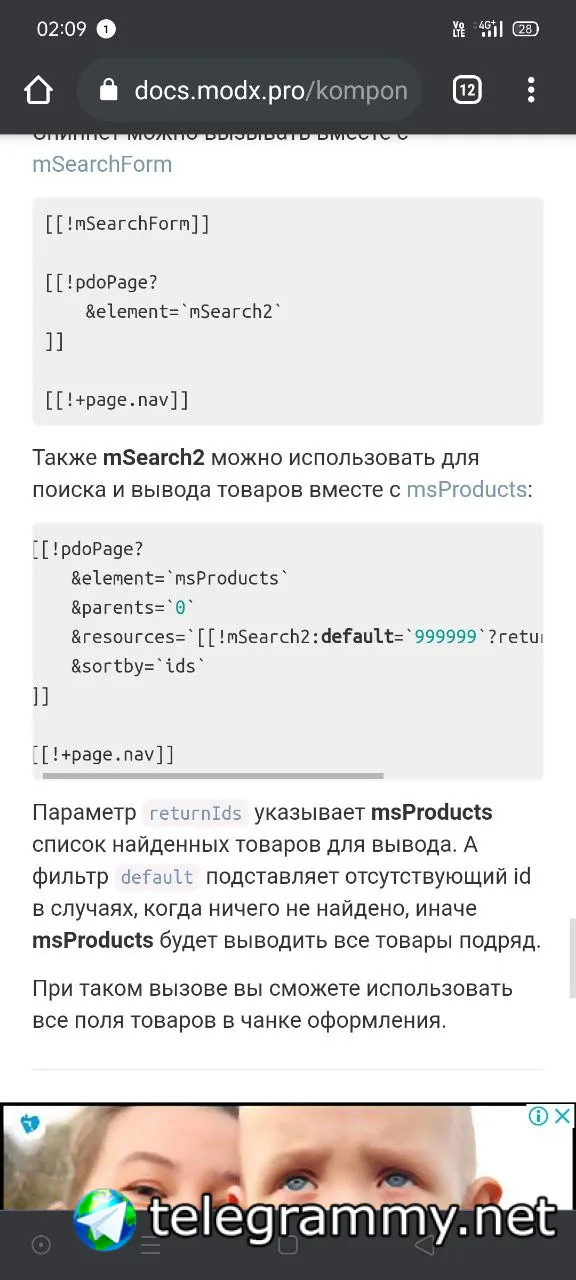The image size is (576, 1280).
Task: Tap the ad info icon
Action: [538, 1116]
